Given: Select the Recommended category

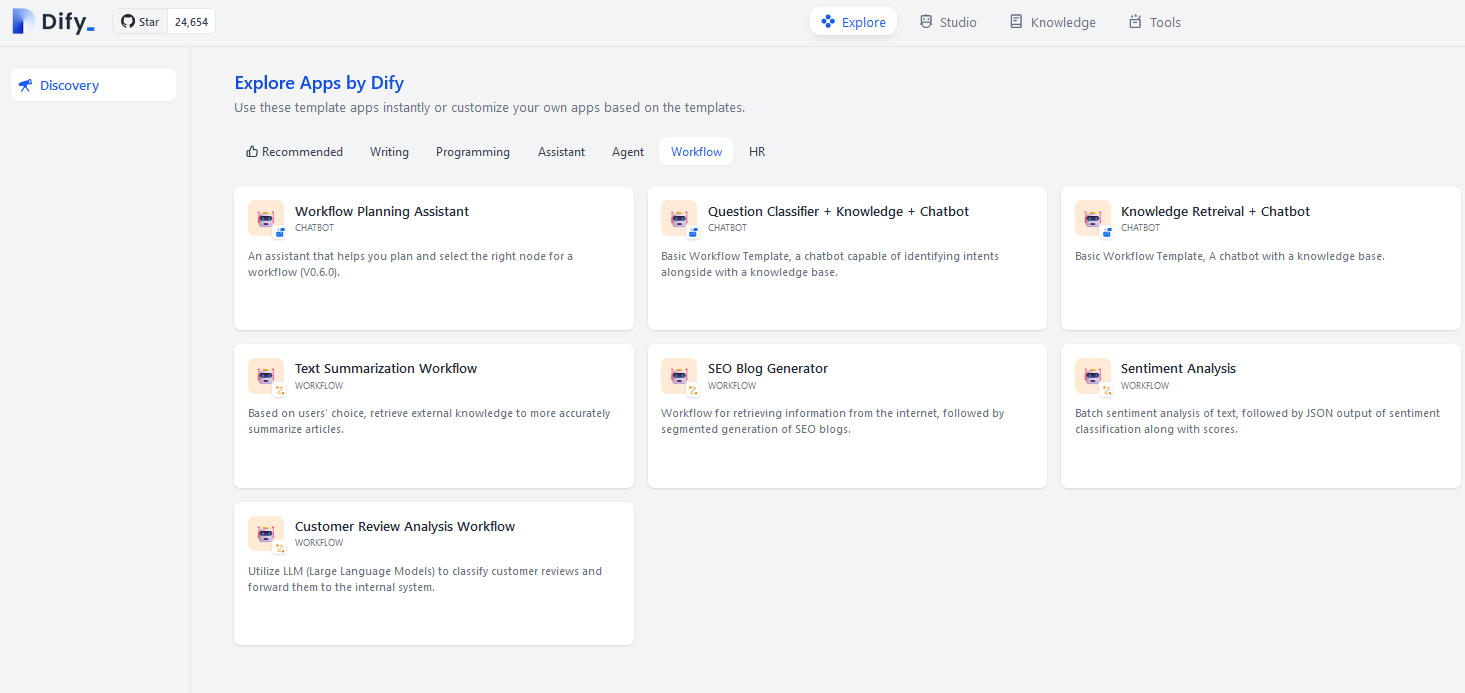Looking at the screenshot, I should pyautogui.click(x=294, y=152).
